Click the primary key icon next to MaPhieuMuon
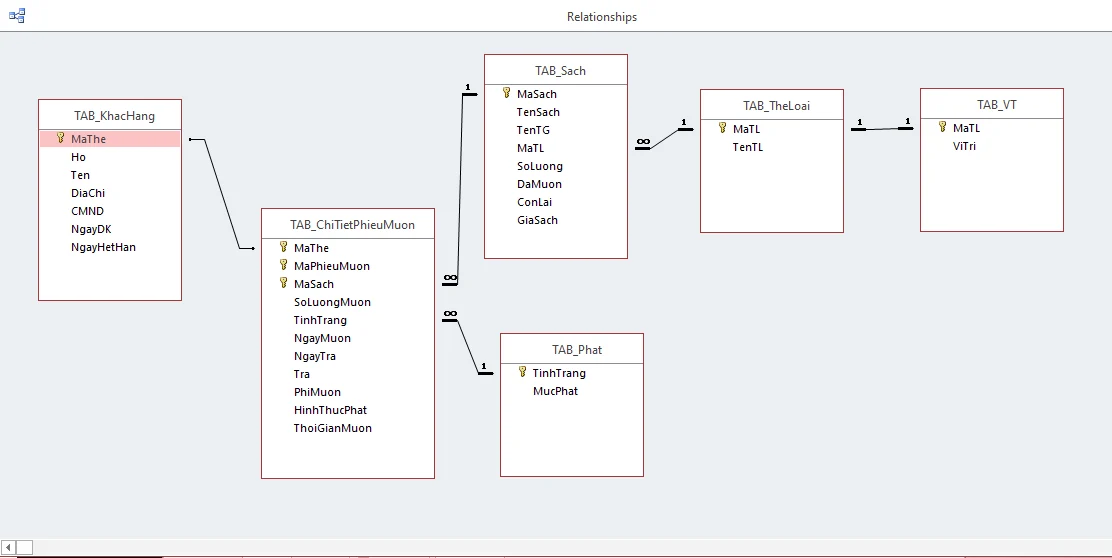Image resolution: width=1112 pixels, height=558 pixels. tap(284, 266)
